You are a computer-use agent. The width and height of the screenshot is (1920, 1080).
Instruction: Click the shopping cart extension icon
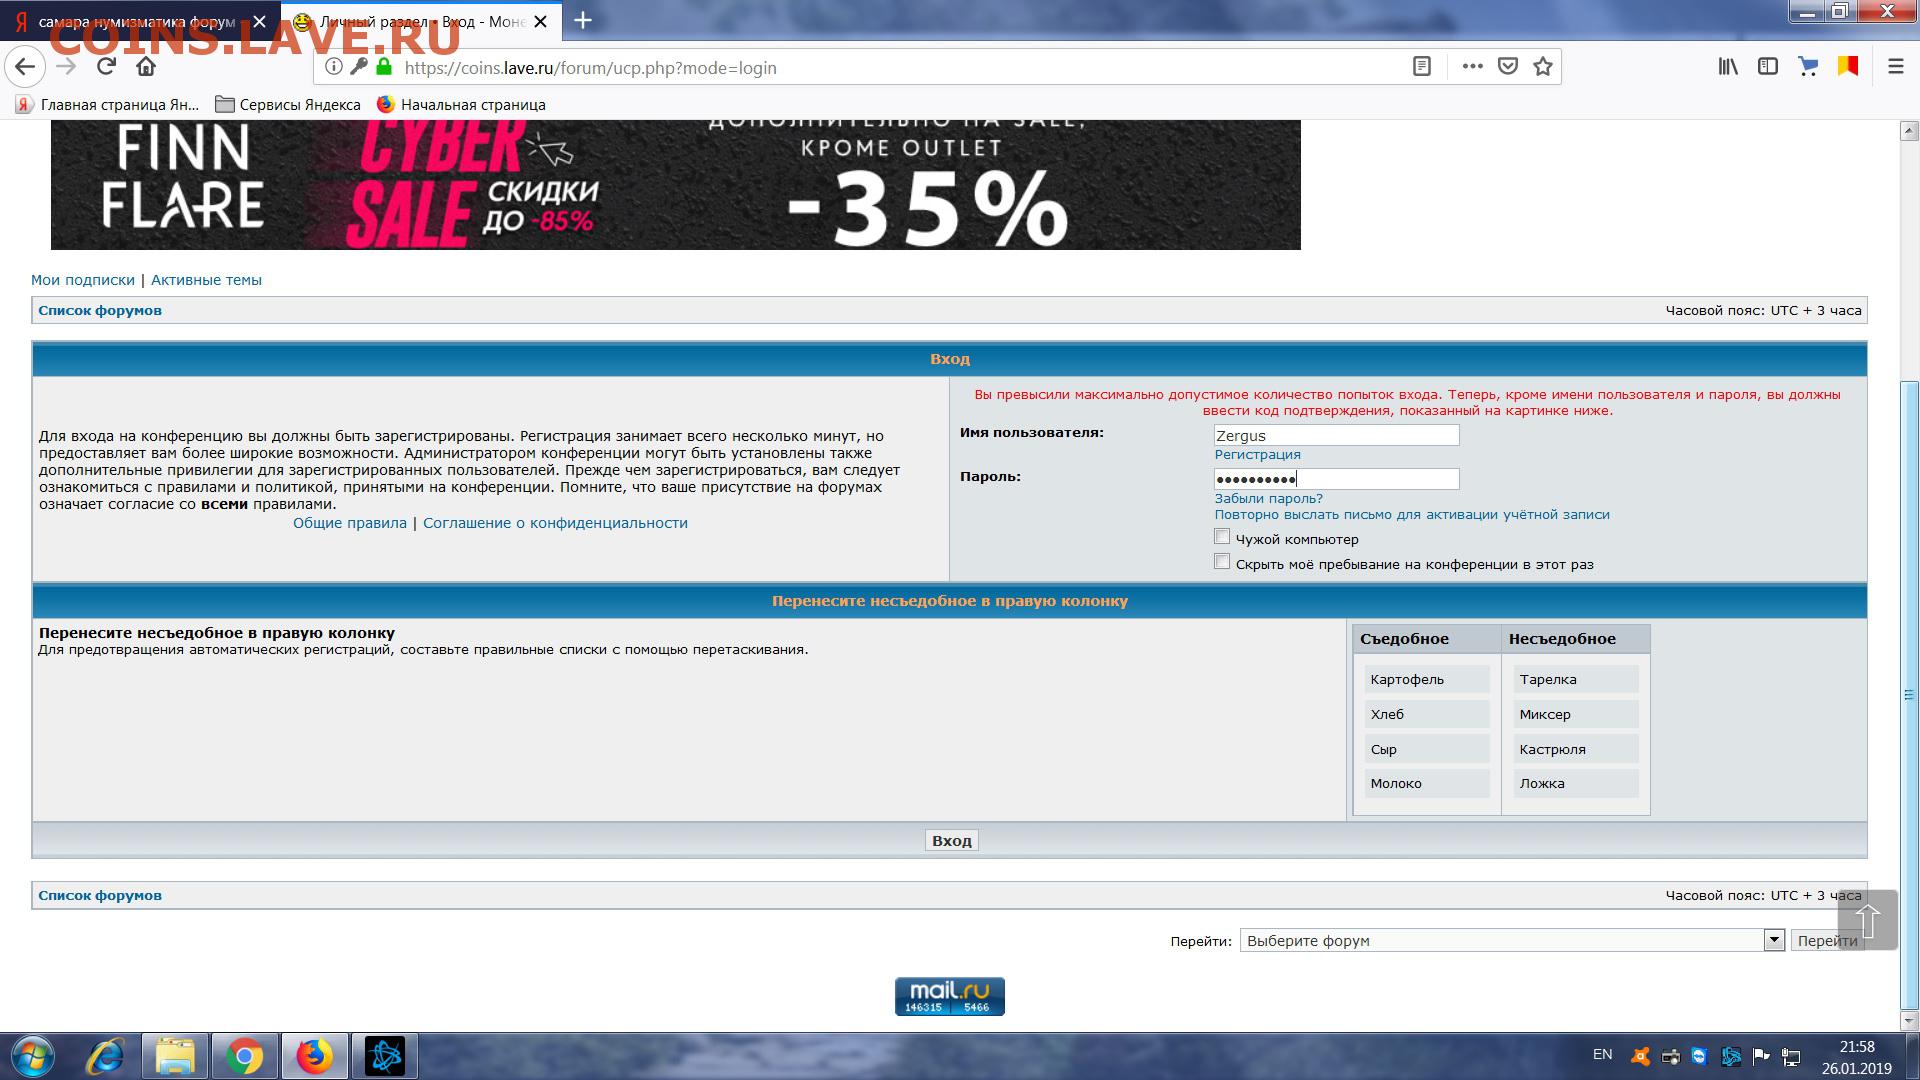point(1808,67)
